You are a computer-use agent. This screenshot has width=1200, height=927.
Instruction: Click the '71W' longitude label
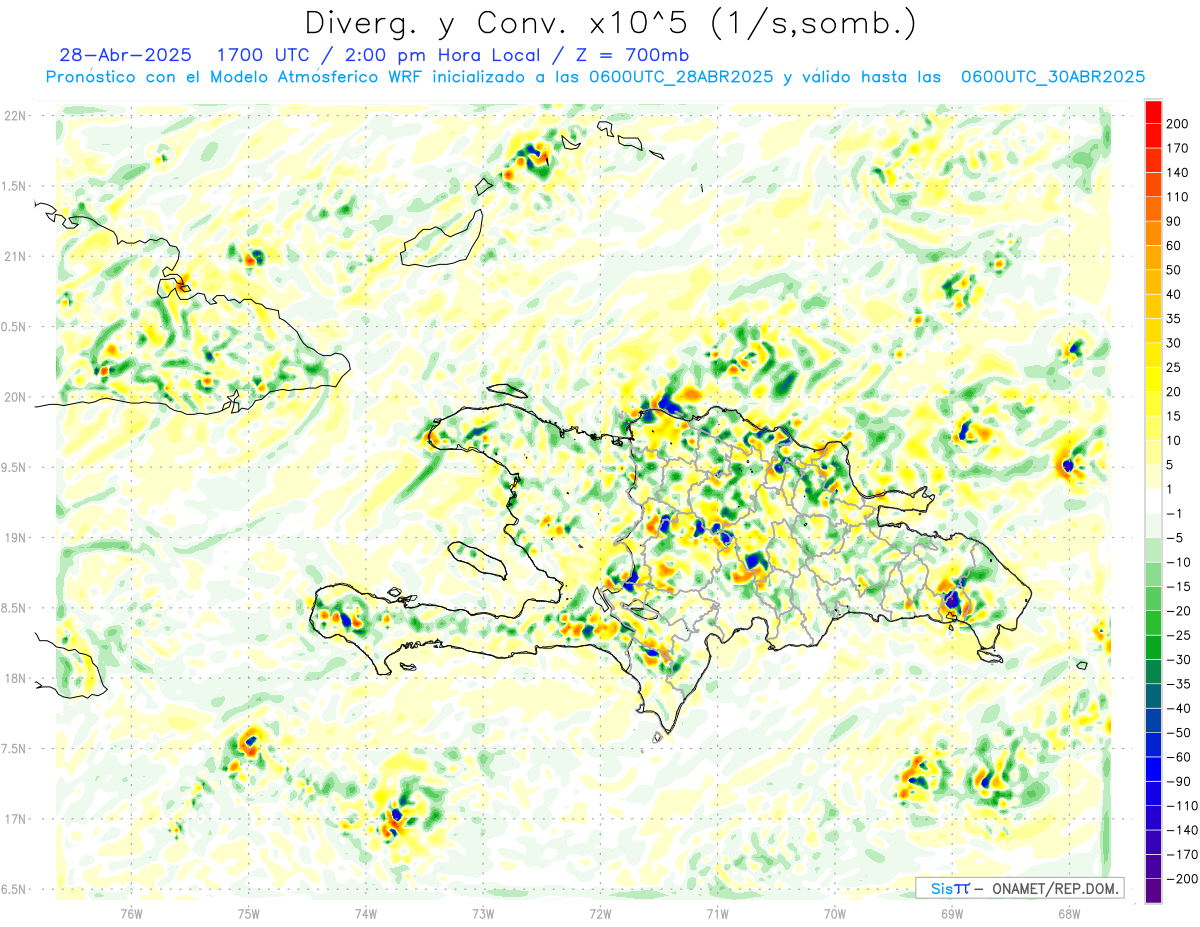(x=717, y=913)
